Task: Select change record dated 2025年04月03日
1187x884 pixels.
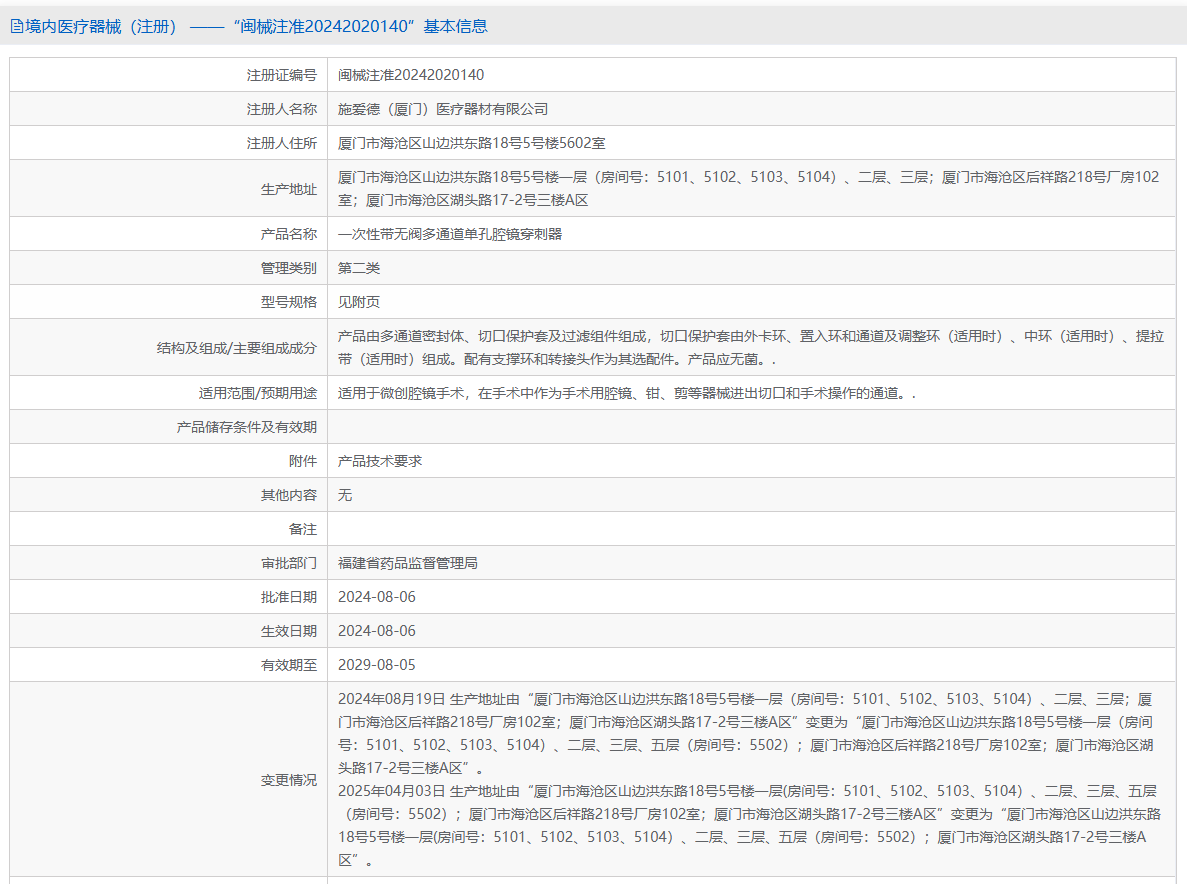Action: (x=749, y=826)
